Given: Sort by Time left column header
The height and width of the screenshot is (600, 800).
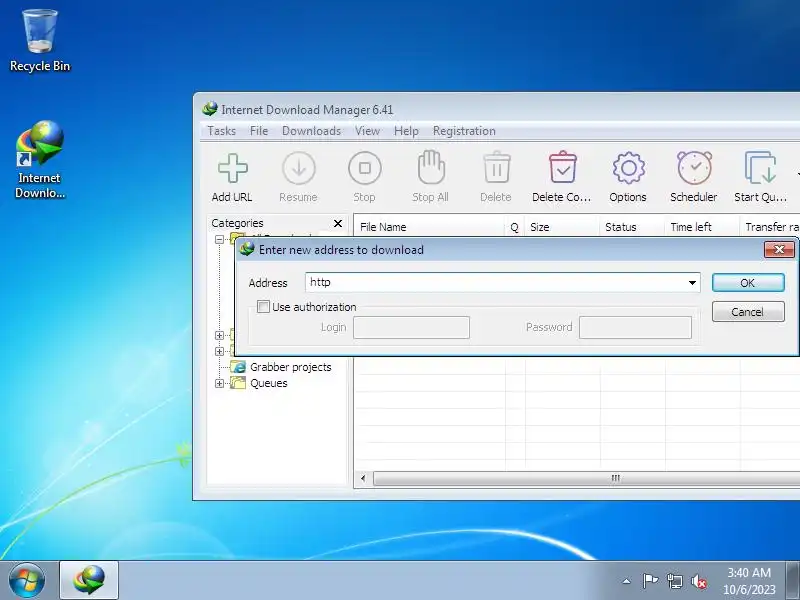Looking at the screenshot, I should [702, 227].
